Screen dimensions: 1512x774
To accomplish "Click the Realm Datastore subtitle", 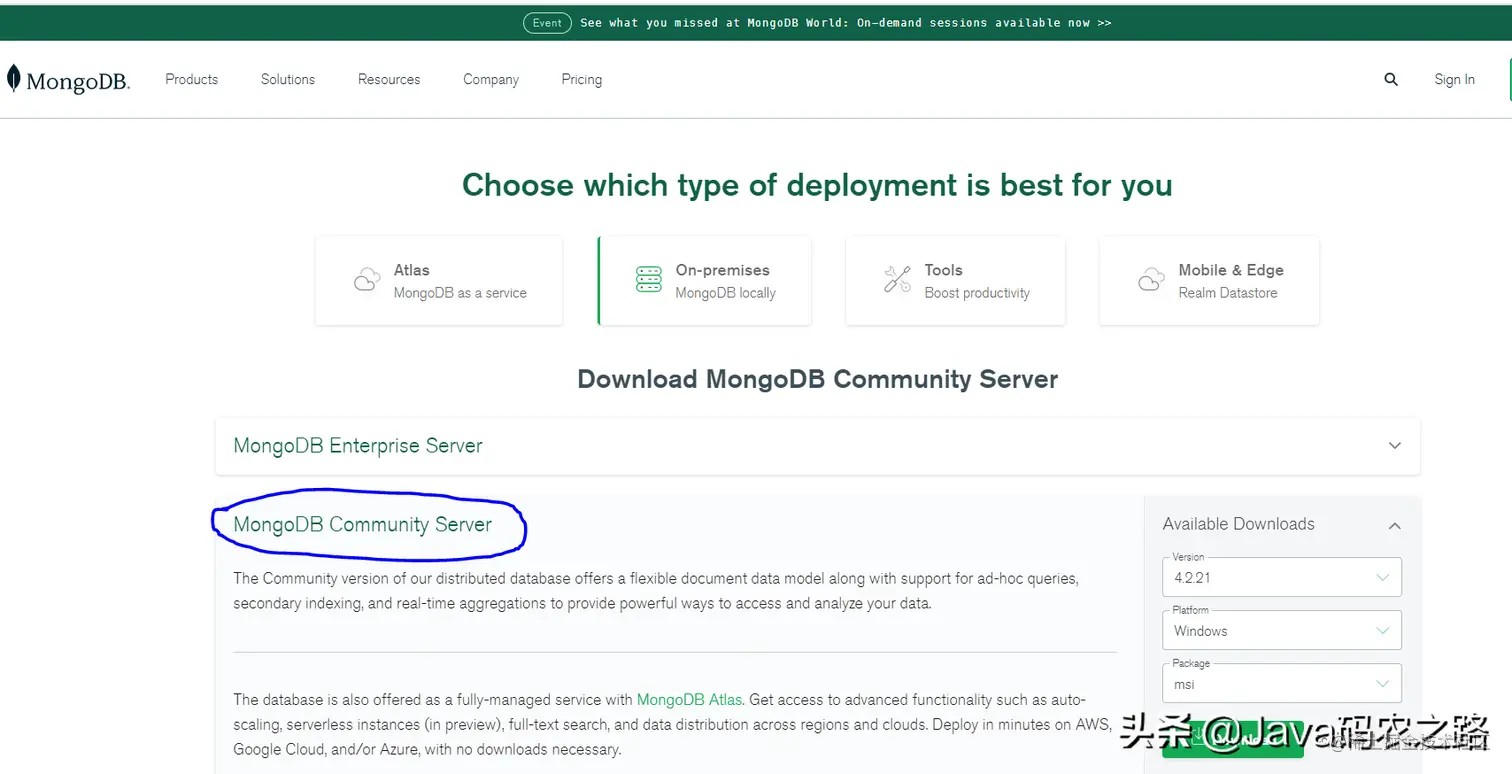I will [1228, 293].
